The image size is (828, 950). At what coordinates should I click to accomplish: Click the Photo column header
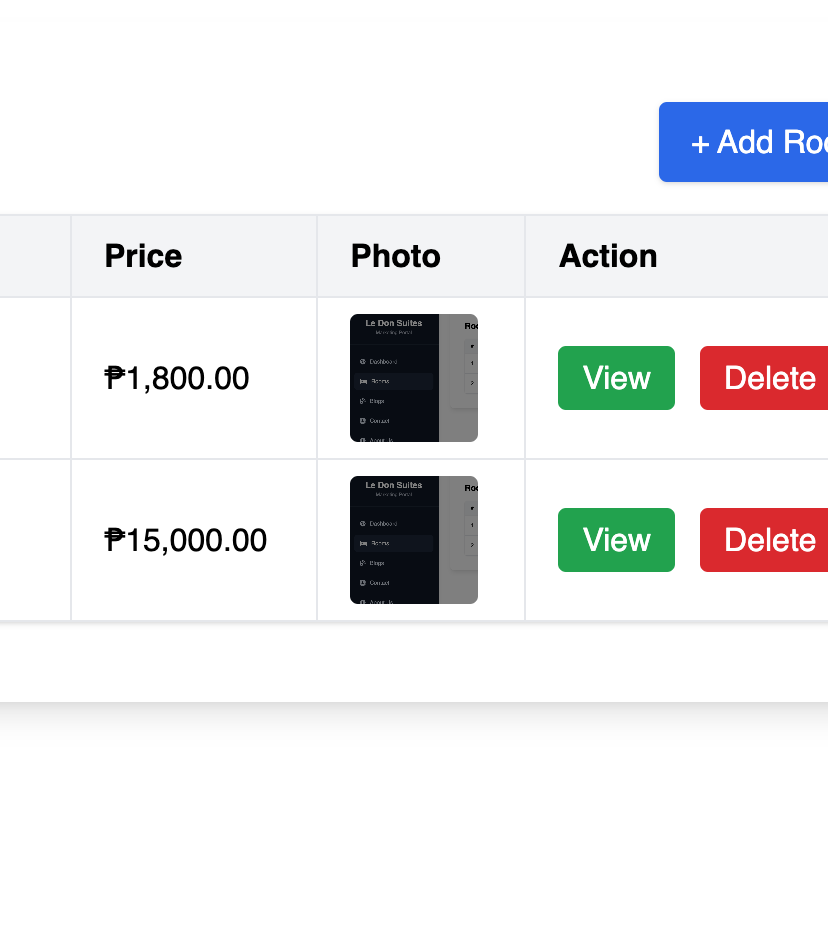pyautogui.click(x=395, y=256)
